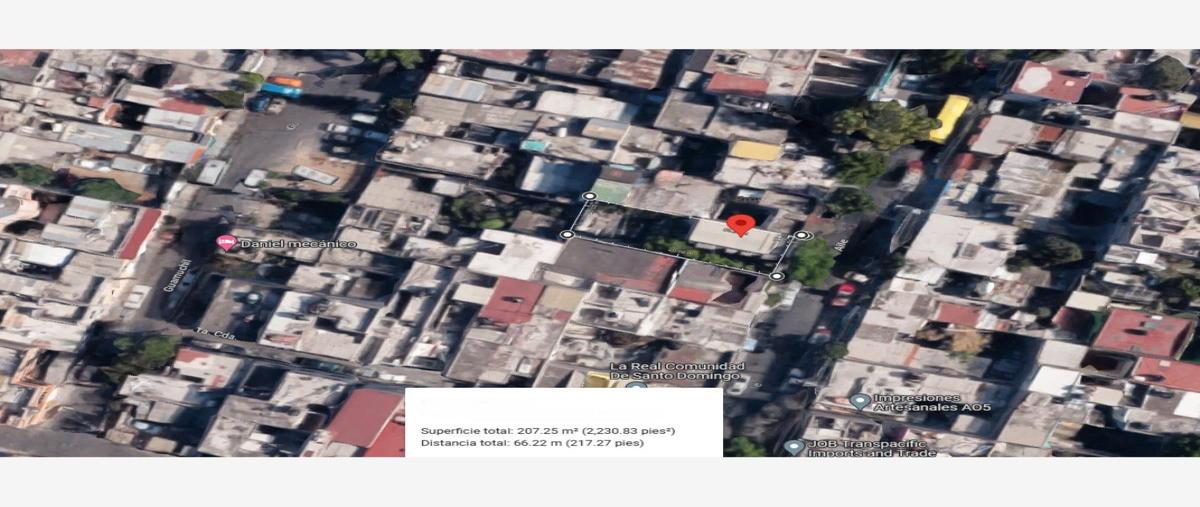Click the top-left measurement polygon node
The image size is (1200, 507).
589,197
